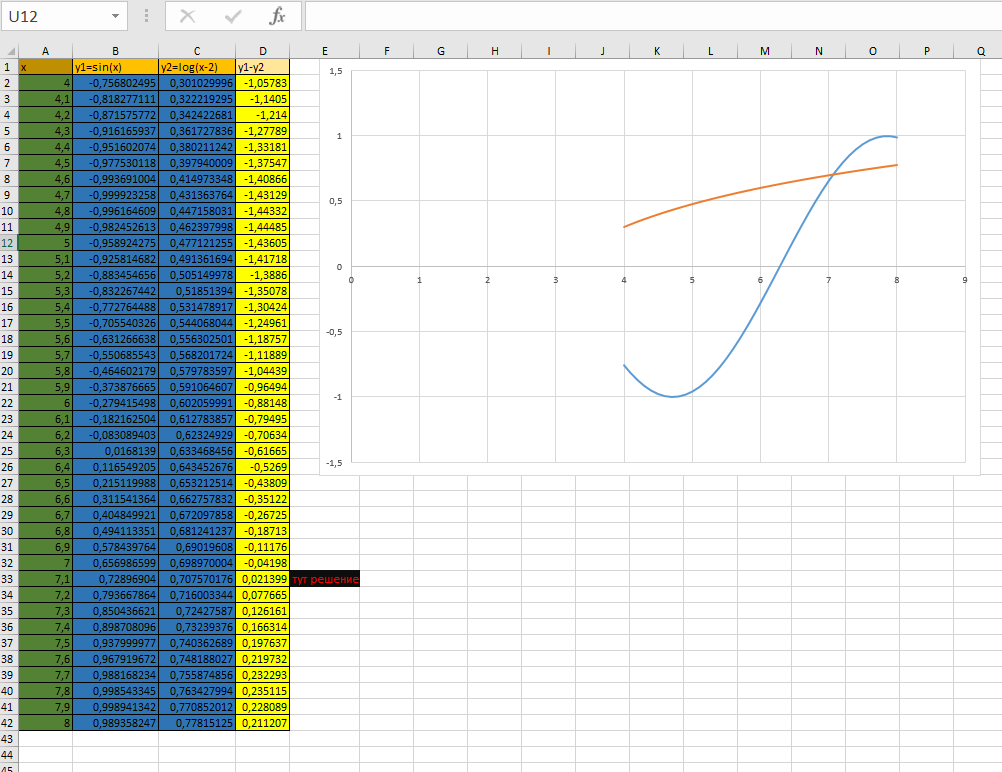Click the chart's horizontal axis label 9
This screenshot has height=772, width=1002.
tap(965, 280)
